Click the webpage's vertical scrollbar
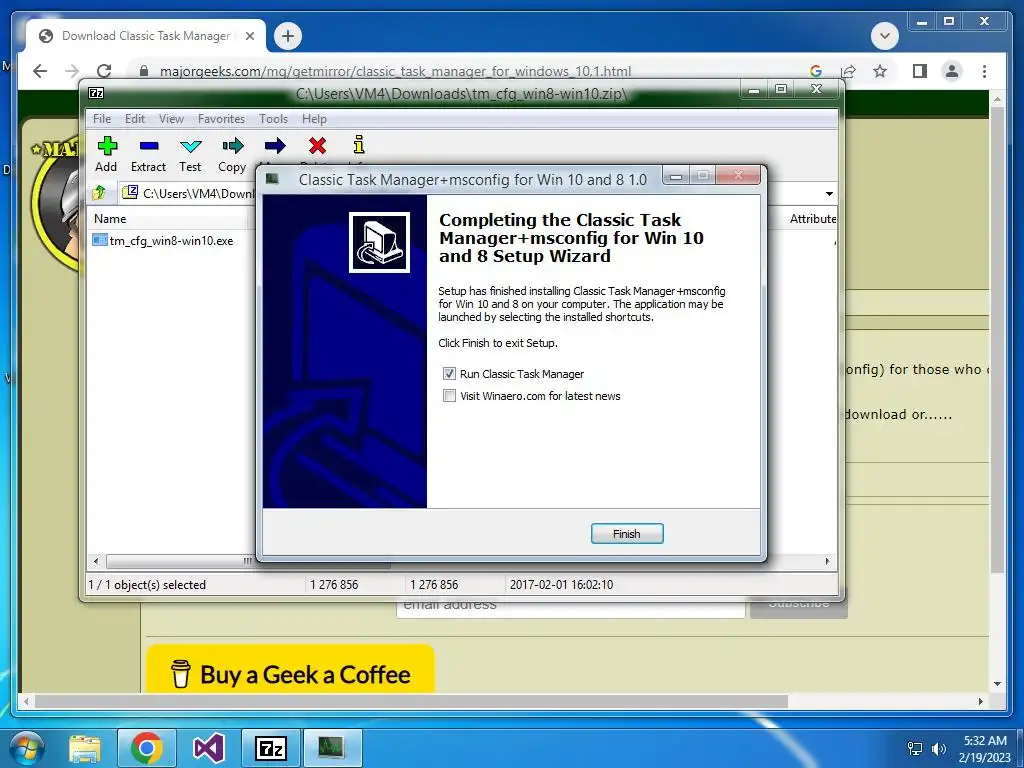This screenshot has width=1024, height=768. 997,340
